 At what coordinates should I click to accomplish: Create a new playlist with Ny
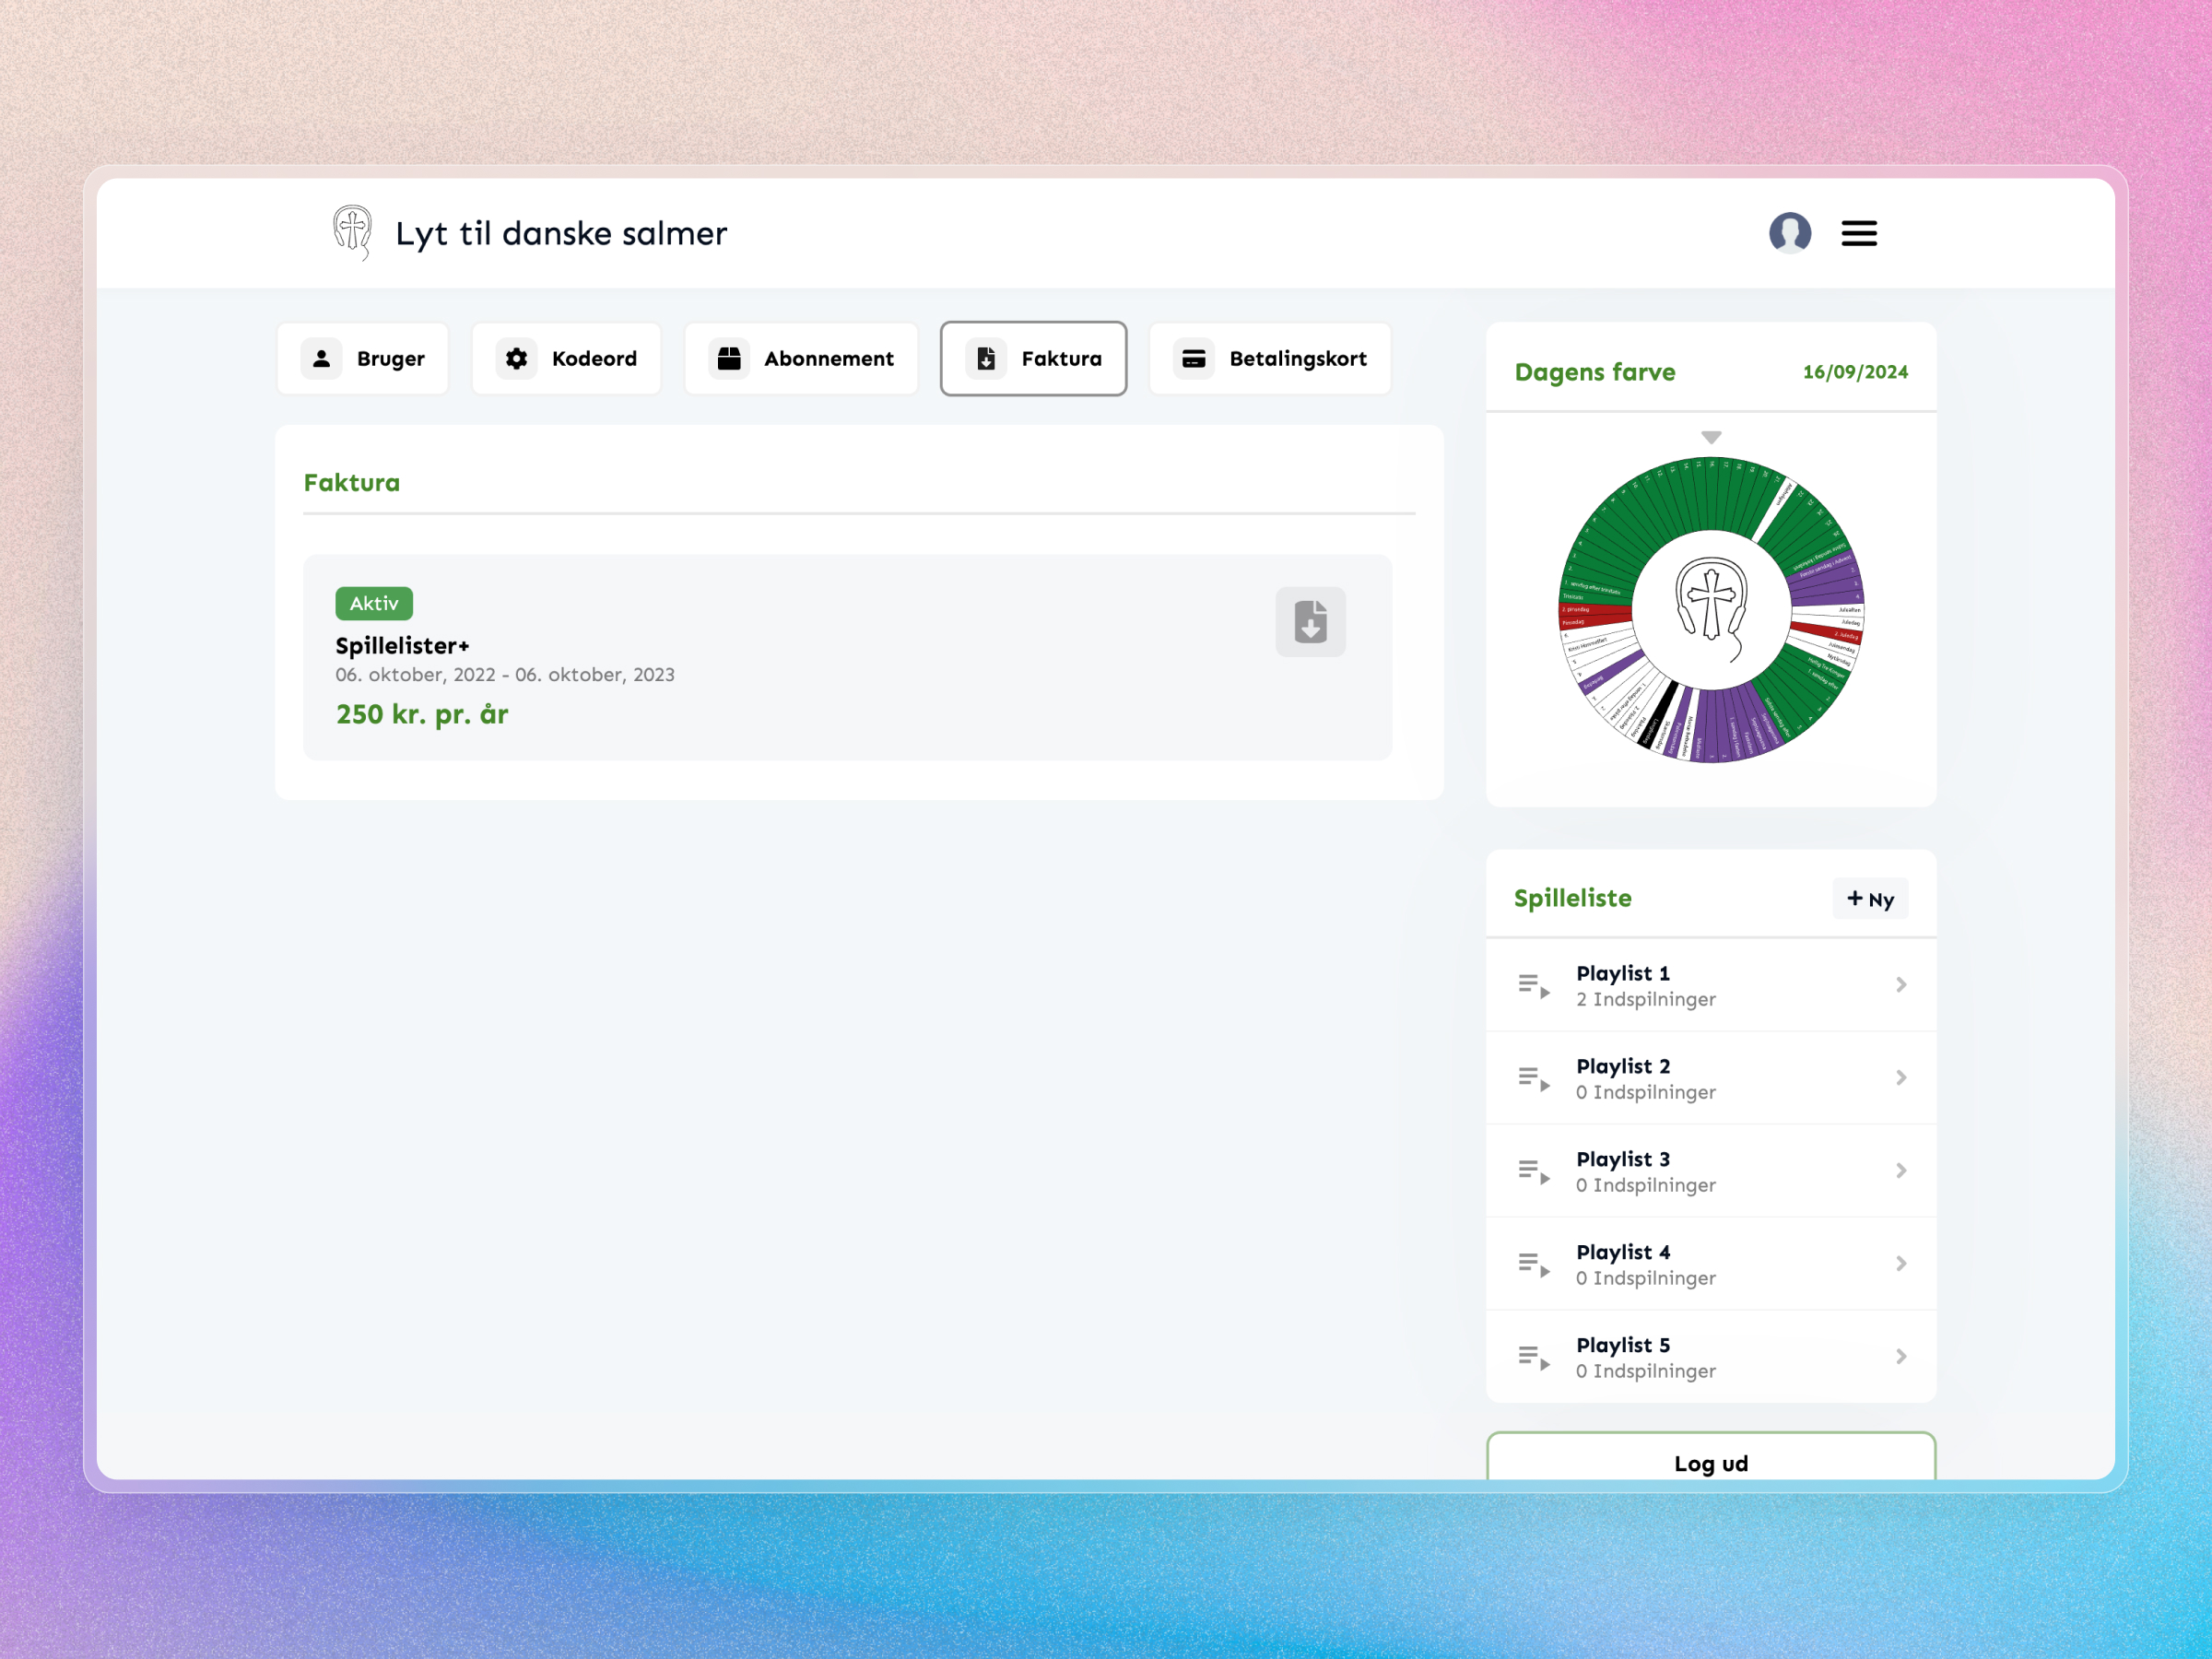[x=1869, y=898]
